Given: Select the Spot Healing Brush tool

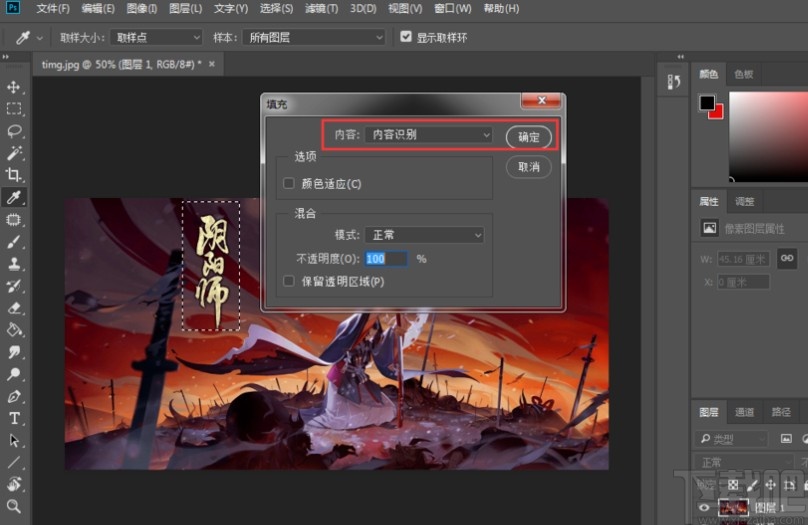Looking at the screenshot, I should 14,220.
